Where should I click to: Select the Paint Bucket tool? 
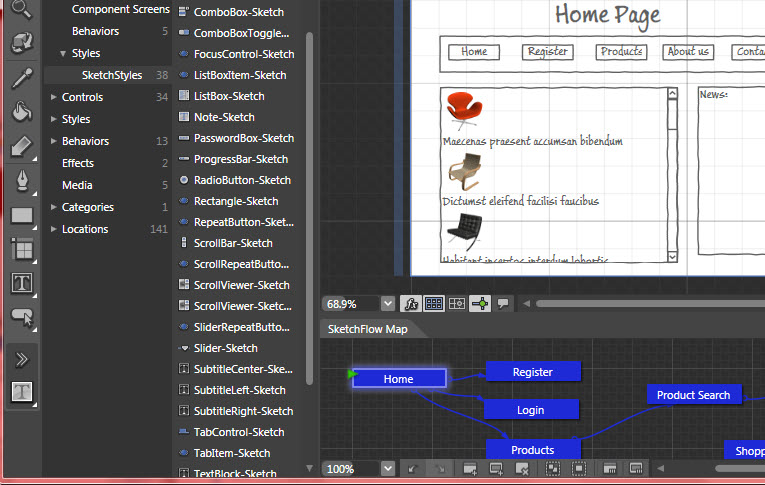[21, 112]
